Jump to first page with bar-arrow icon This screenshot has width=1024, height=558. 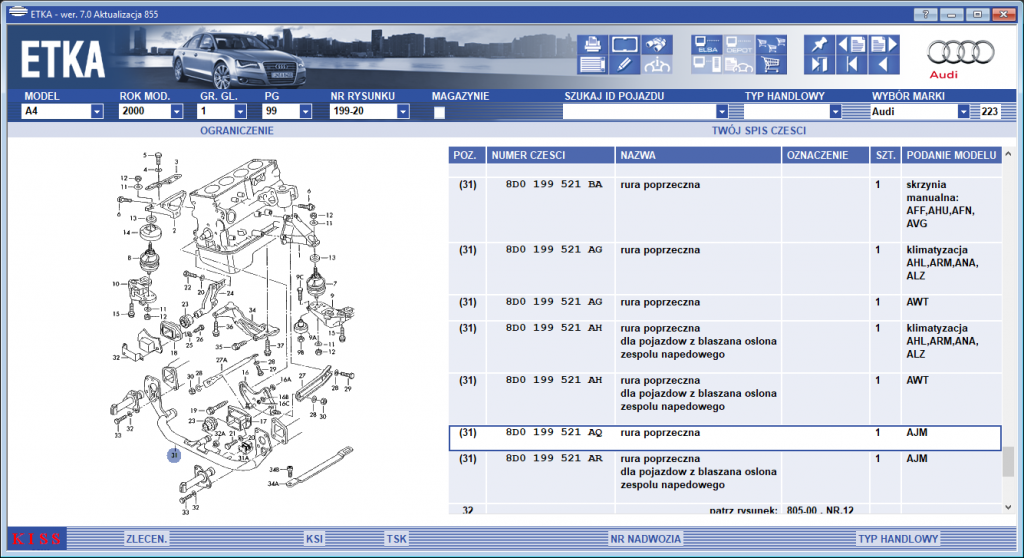tap(852, 64)
